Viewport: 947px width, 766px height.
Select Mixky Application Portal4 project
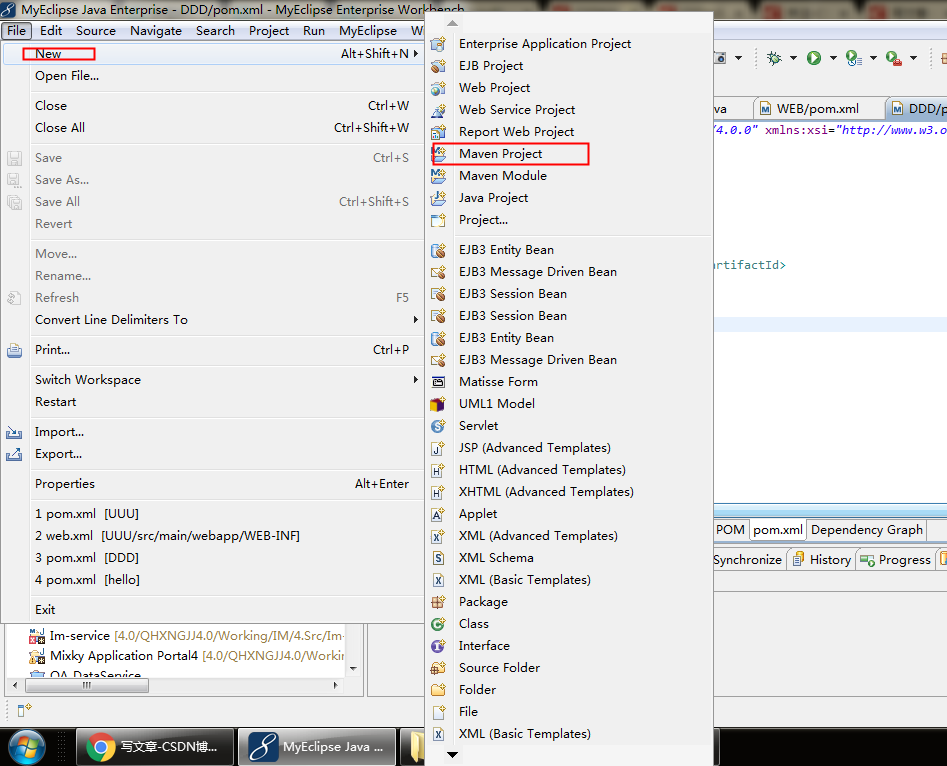(187, 656)
